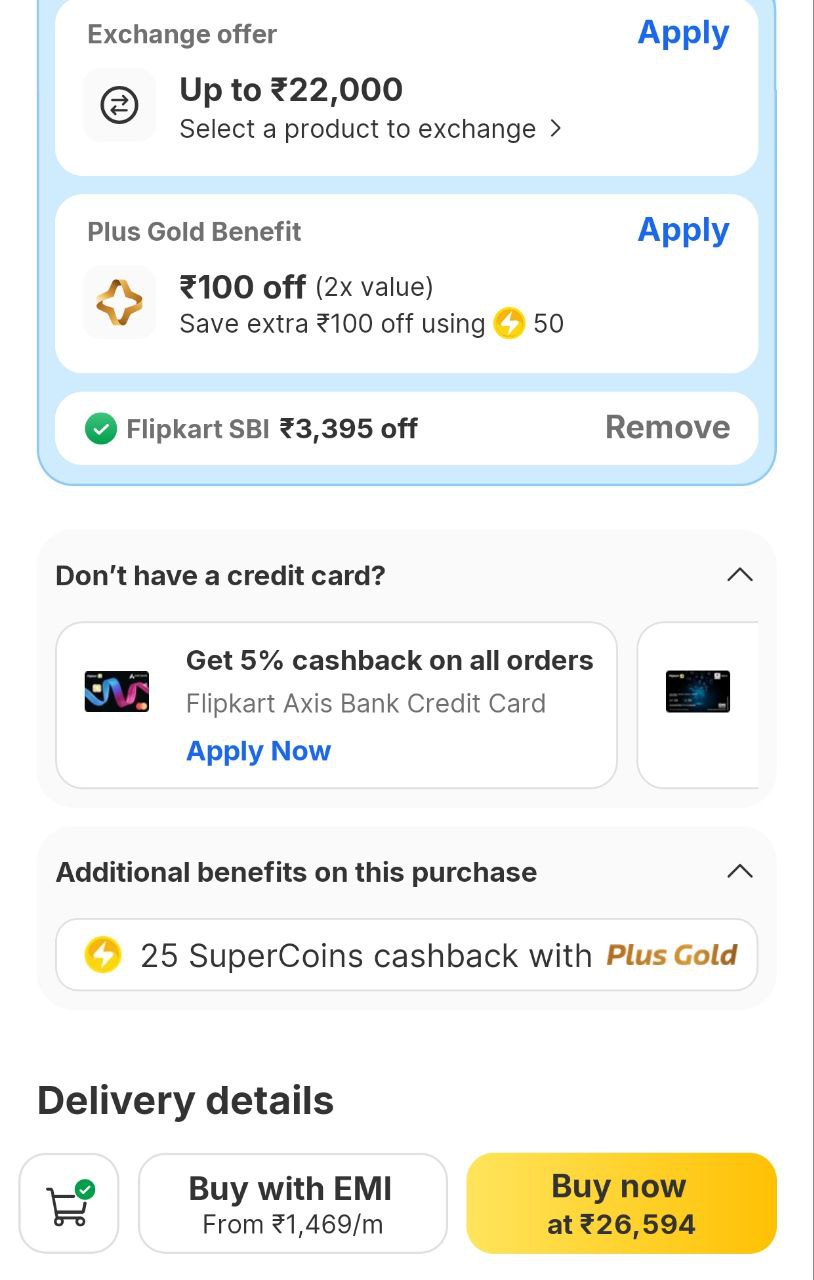814x1280 pixels.
Task: Apply the Plus Gold Benefit
Action: point(683,230)
